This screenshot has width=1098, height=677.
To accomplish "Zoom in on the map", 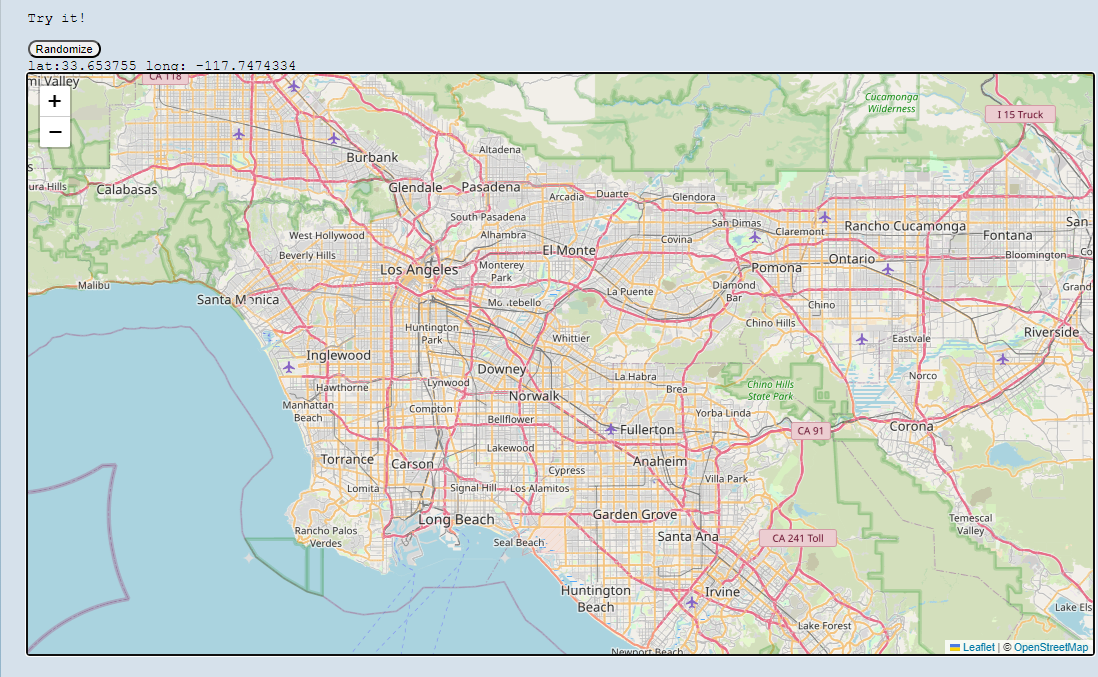I will tap(55, 101).
